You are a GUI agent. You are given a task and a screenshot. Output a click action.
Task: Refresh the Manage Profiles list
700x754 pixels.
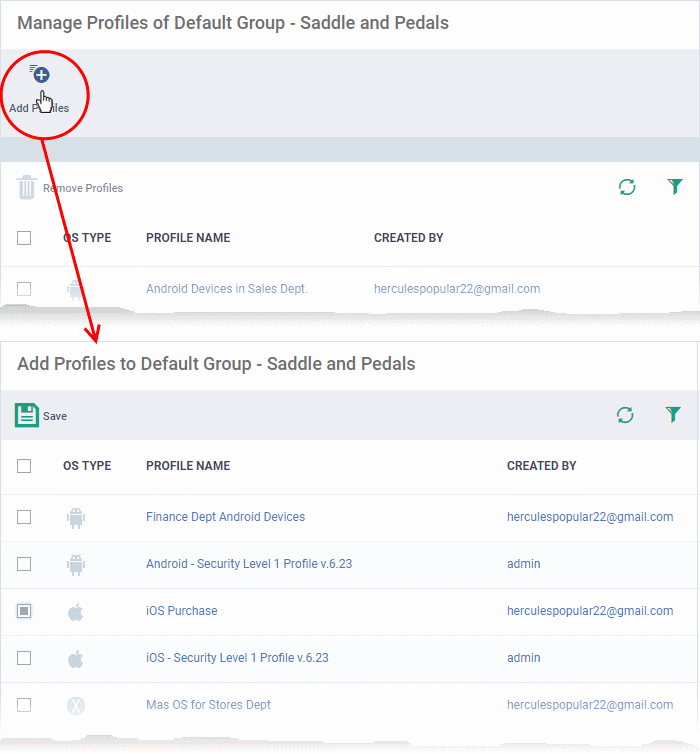coord(627,187)
